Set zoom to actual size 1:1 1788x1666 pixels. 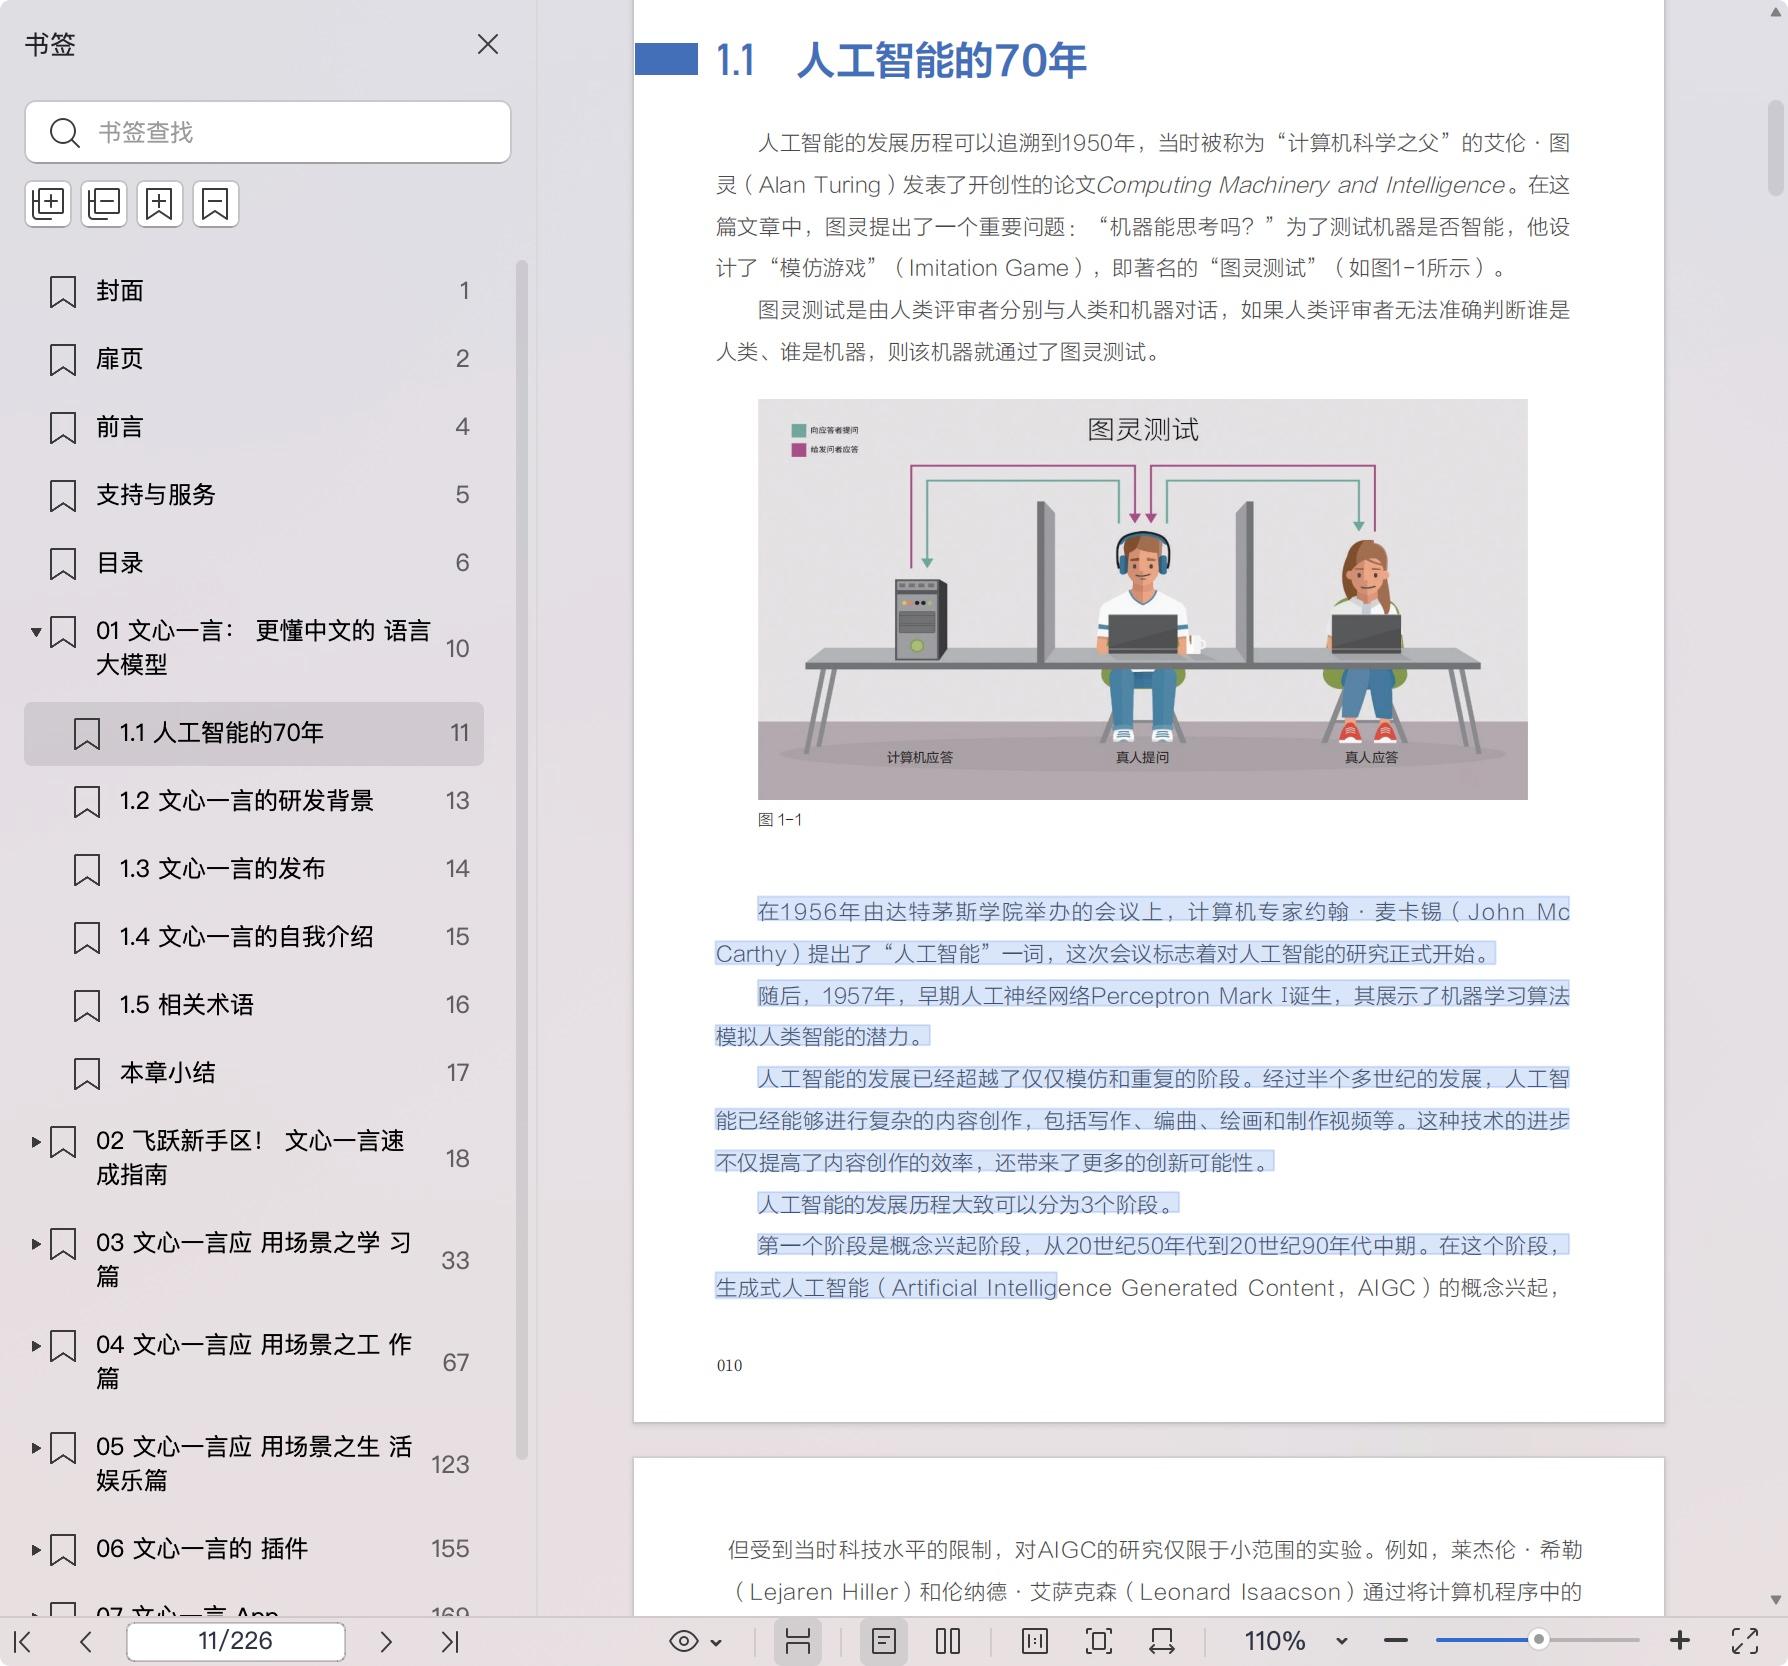point(1035,1641)
